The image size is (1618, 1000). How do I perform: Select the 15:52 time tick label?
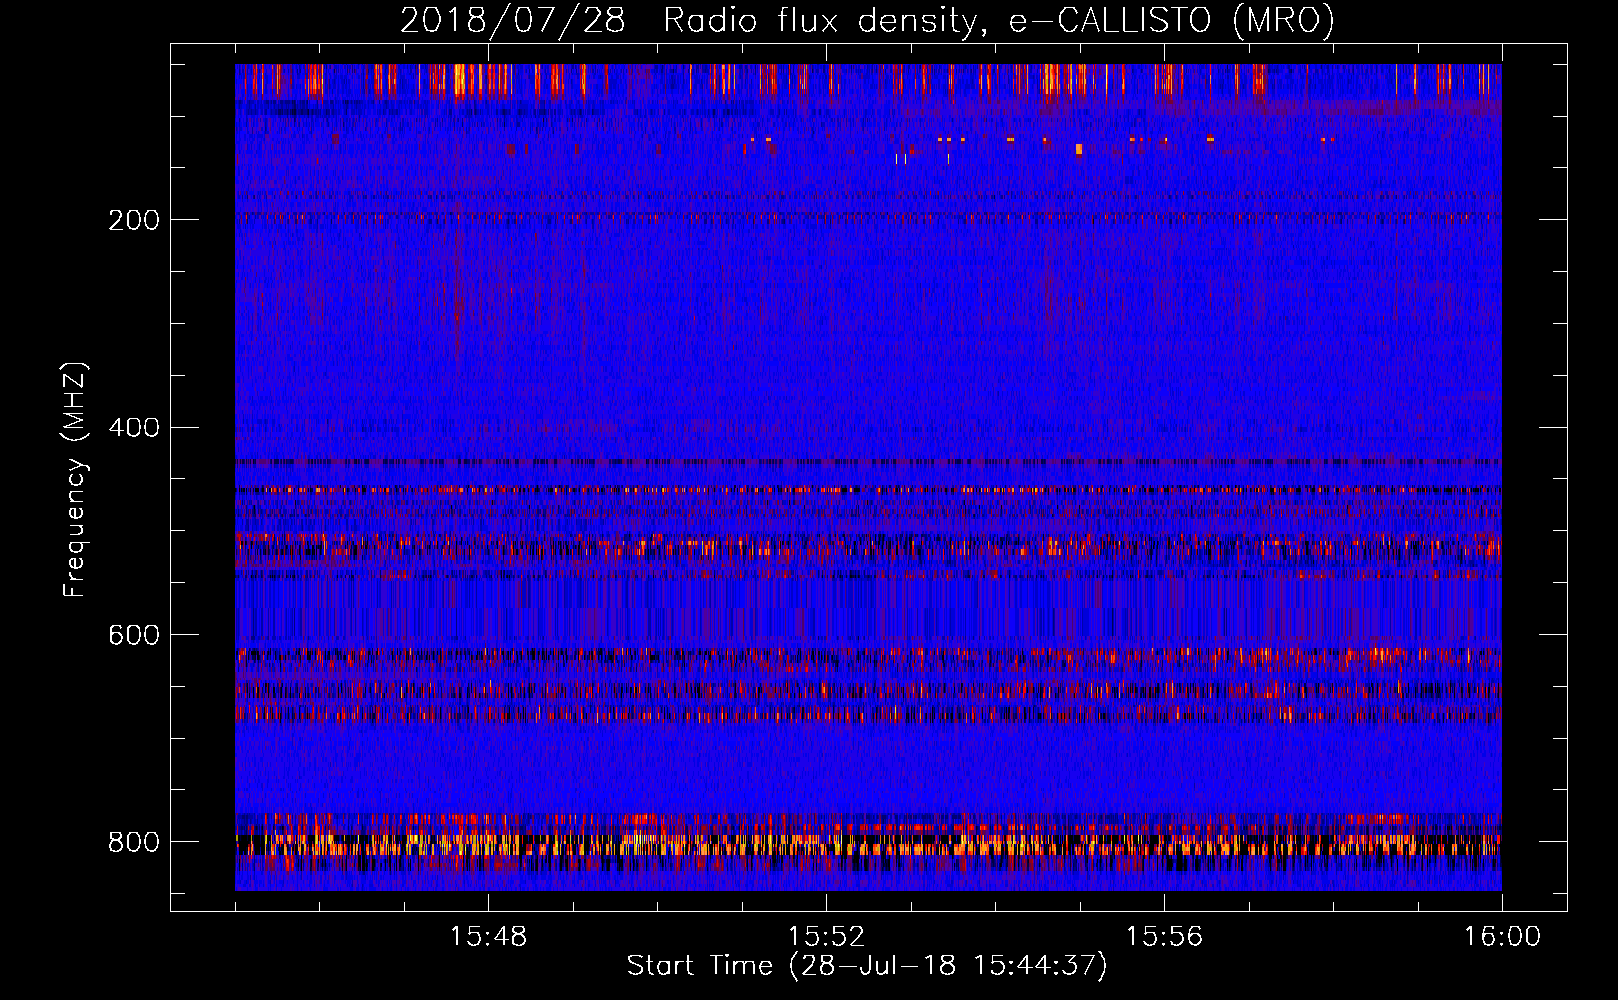click(x=826, y=937)
